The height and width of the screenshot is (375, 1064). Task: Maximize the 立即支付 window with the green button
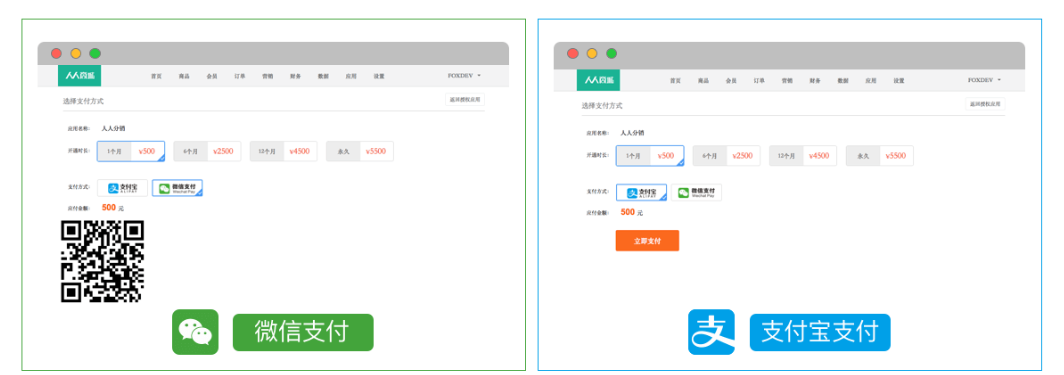611,54
